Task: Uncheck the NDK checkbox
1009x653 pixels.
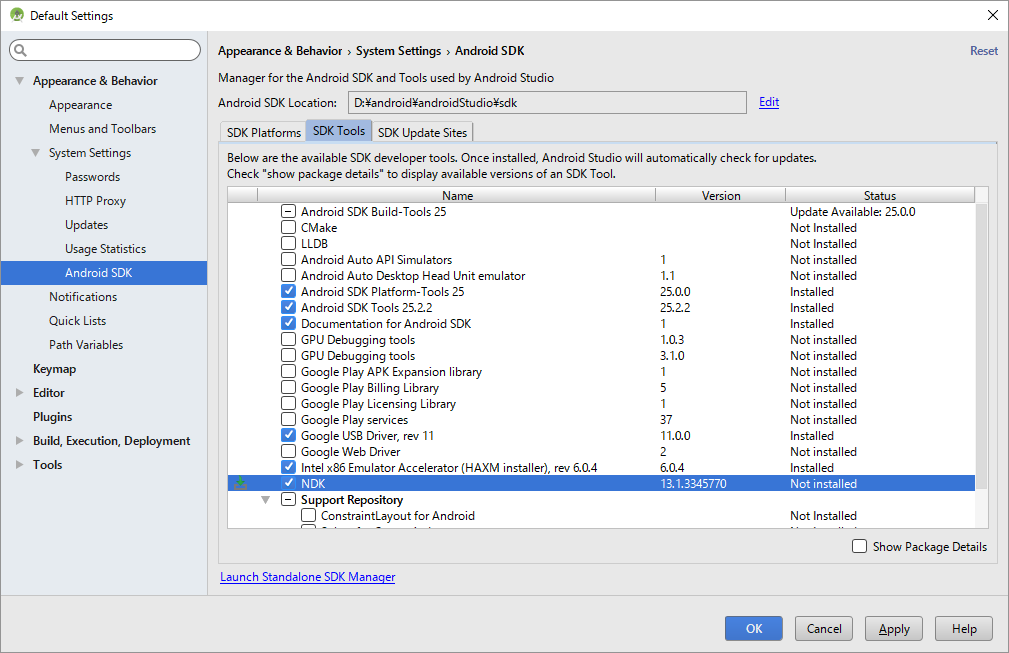Action: pyautogui.click(x=288, y=483)
